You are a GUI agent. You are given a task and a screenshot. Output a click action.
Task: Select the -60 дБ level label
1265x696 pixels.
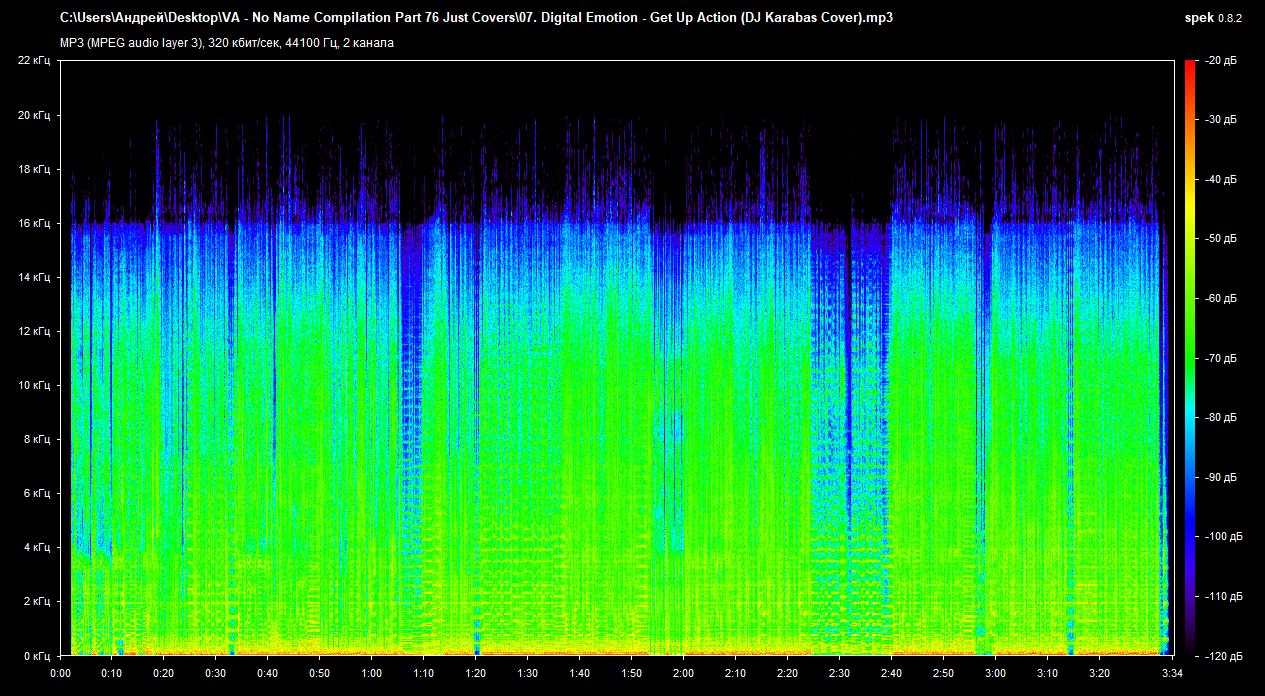click(x=1222, y=299)
